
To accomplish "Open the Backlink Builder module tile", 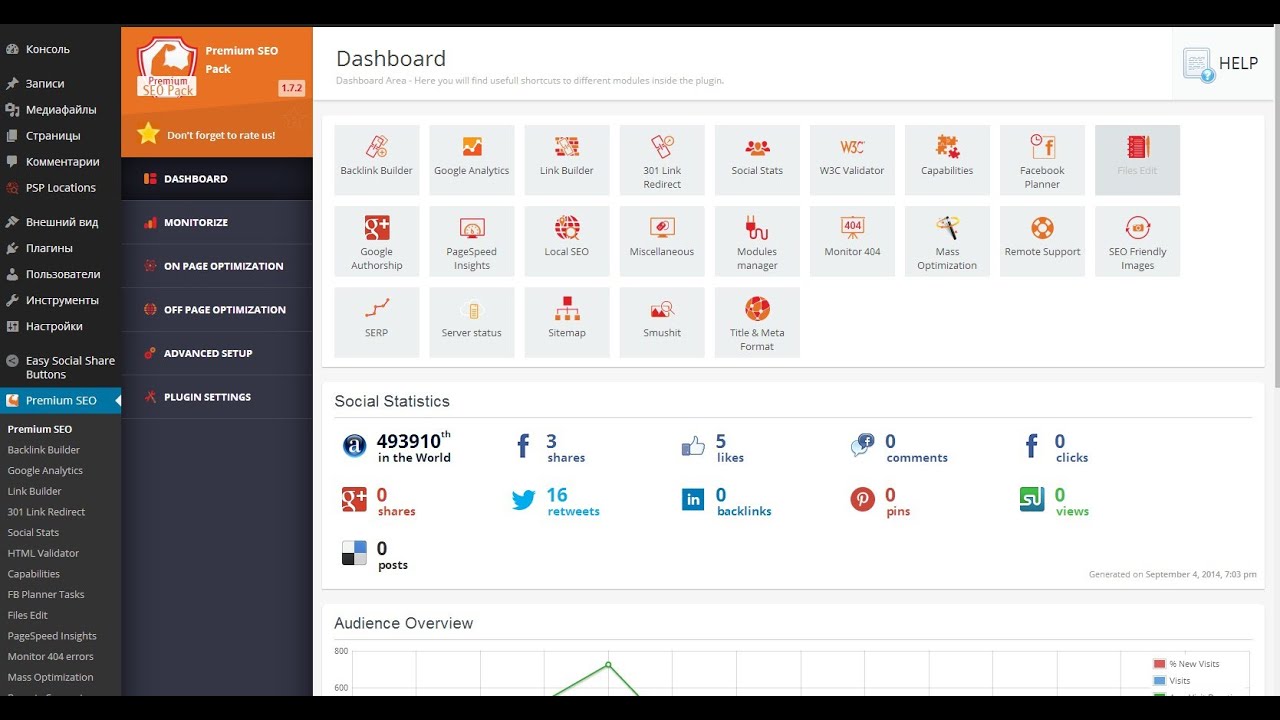I will [x=376, y=160].
